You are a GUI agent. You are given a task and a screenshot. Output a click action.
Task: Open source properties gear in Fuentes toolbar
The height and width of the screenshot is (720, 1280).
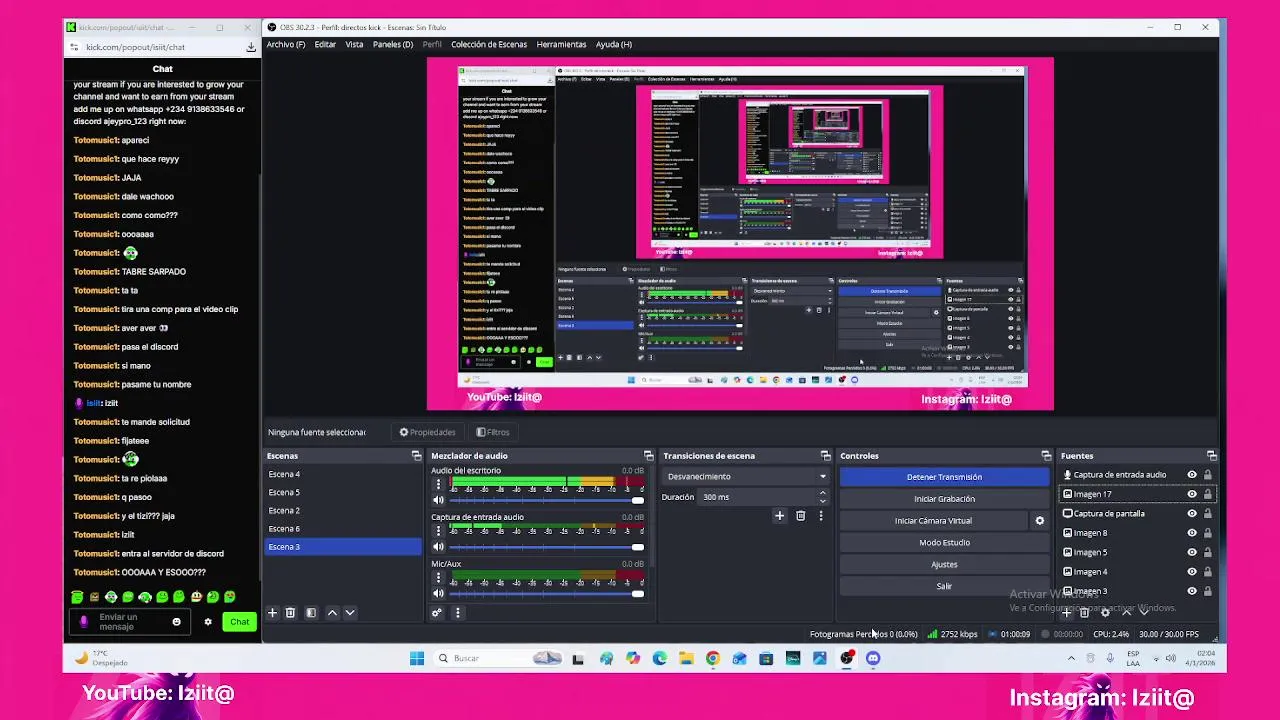click(1105, 613)
